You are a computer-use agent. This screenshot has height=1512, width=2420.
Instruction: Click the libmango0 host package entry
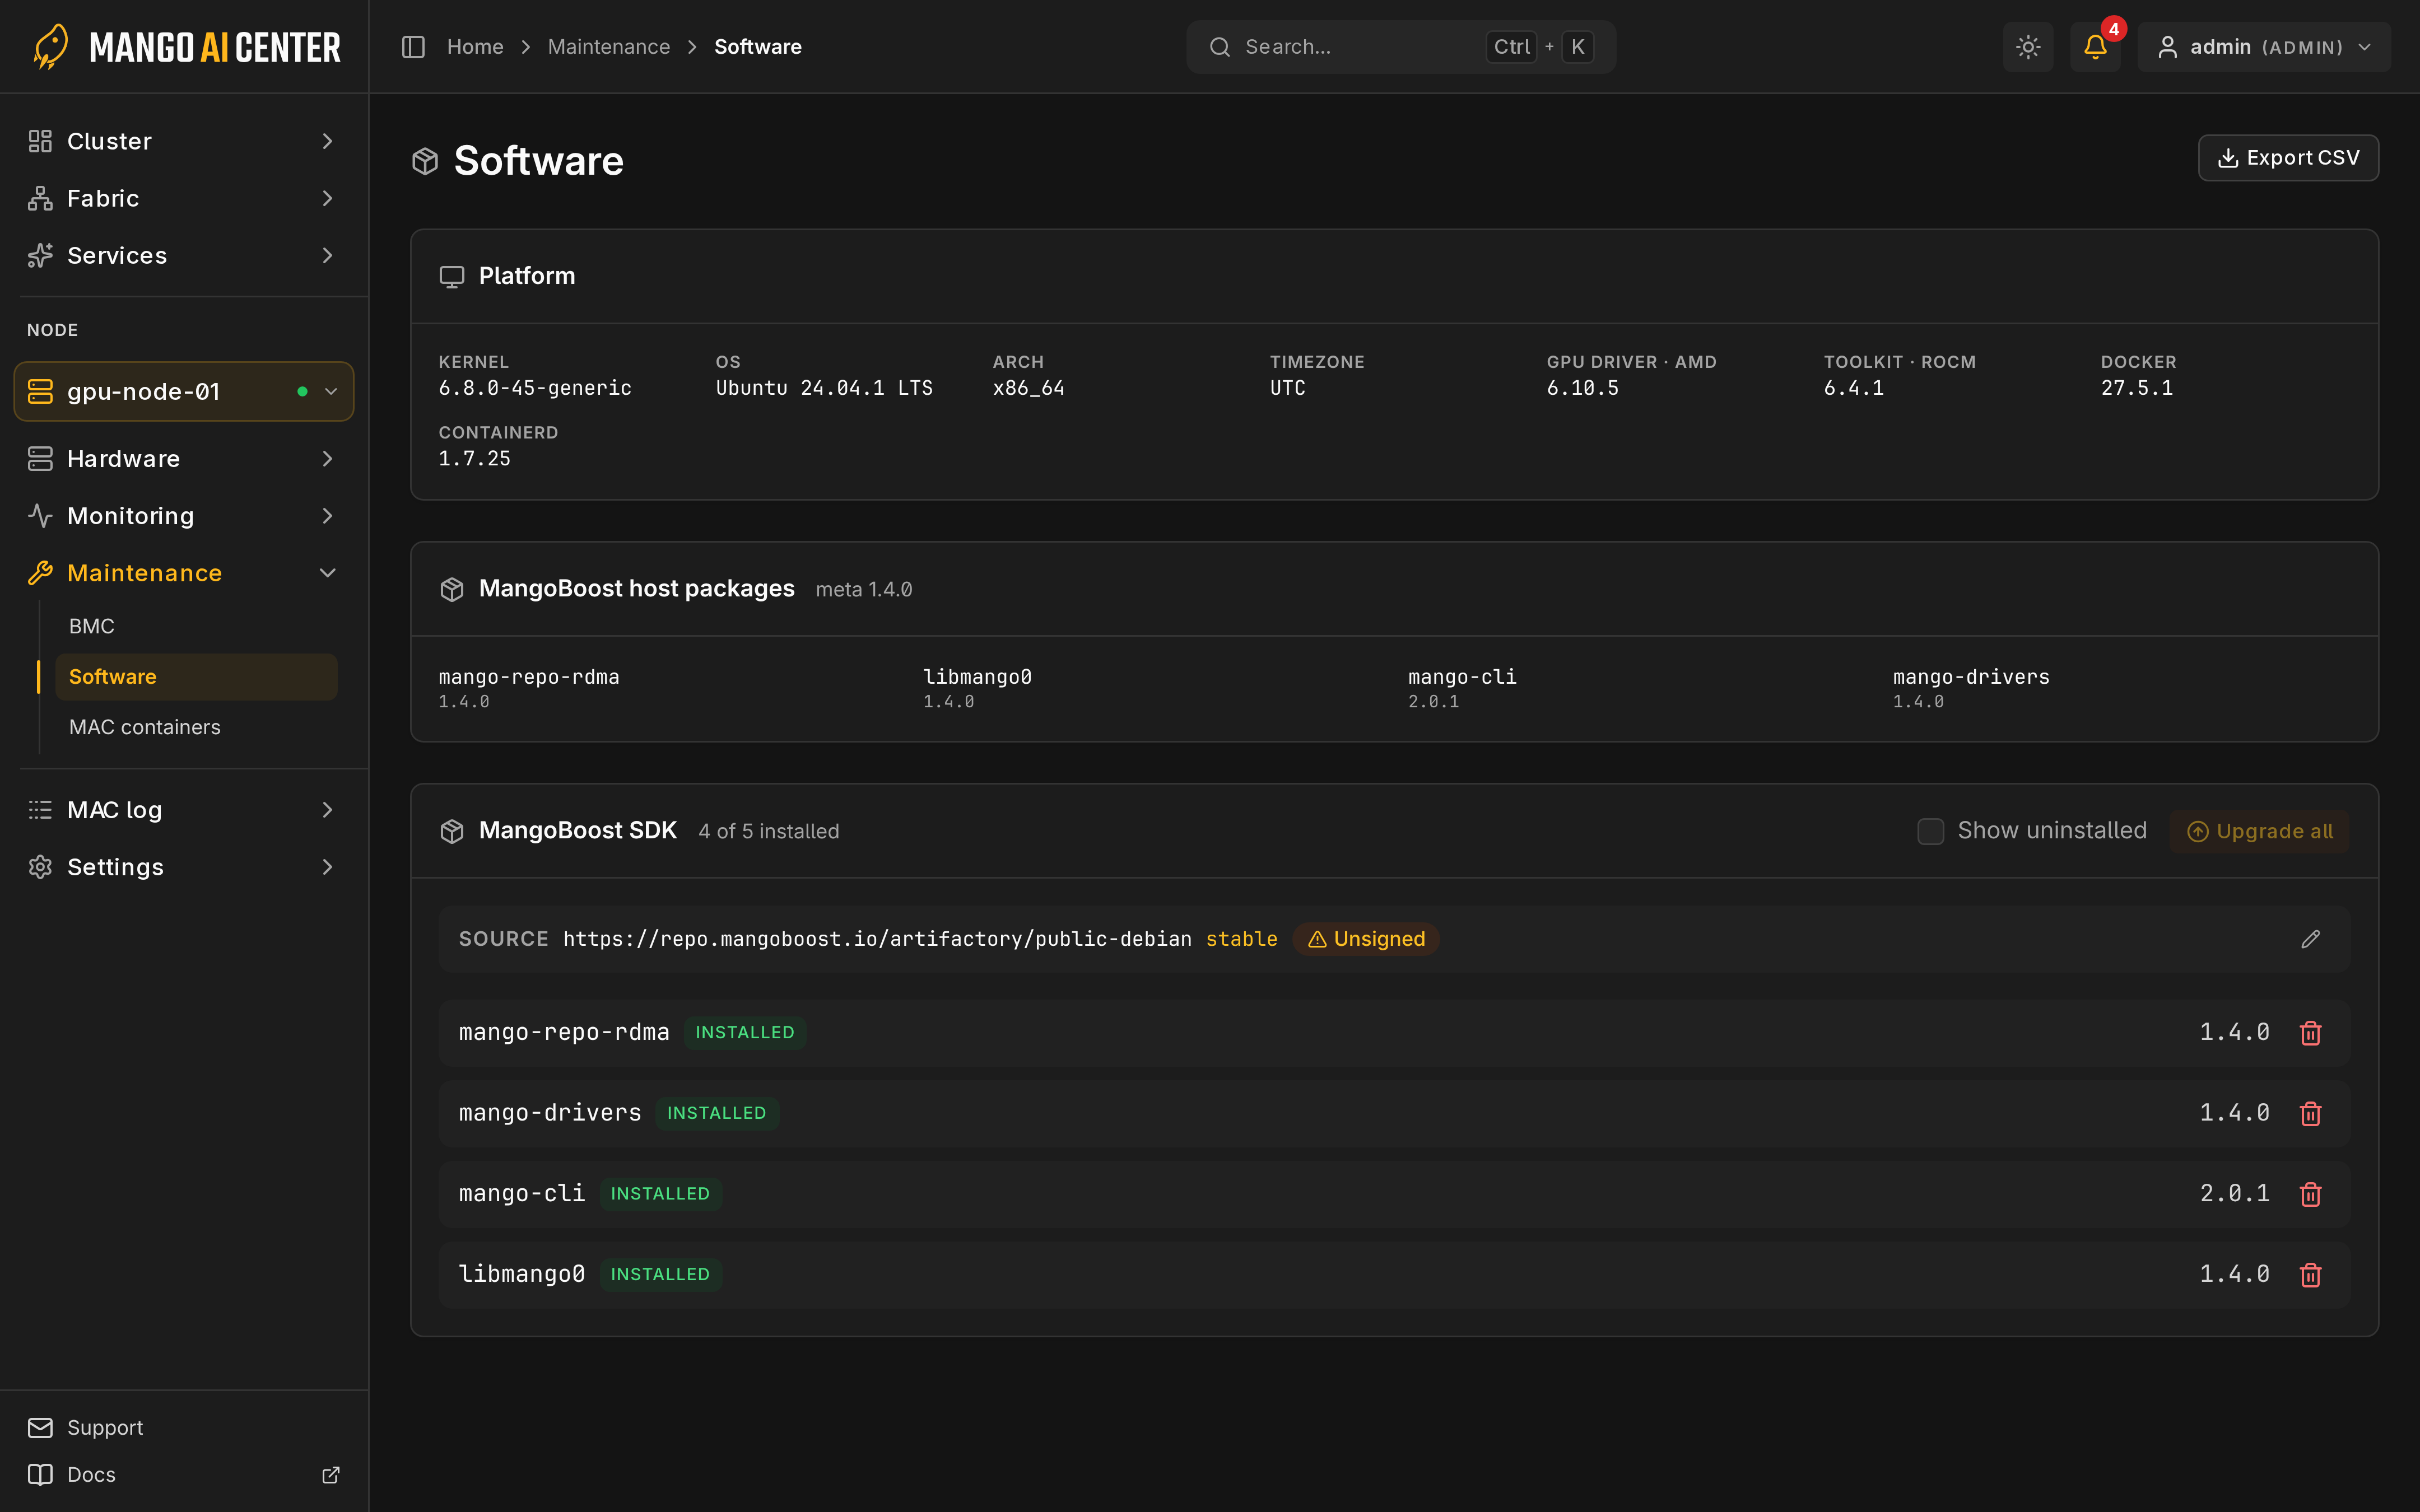(x=977, y=688)
